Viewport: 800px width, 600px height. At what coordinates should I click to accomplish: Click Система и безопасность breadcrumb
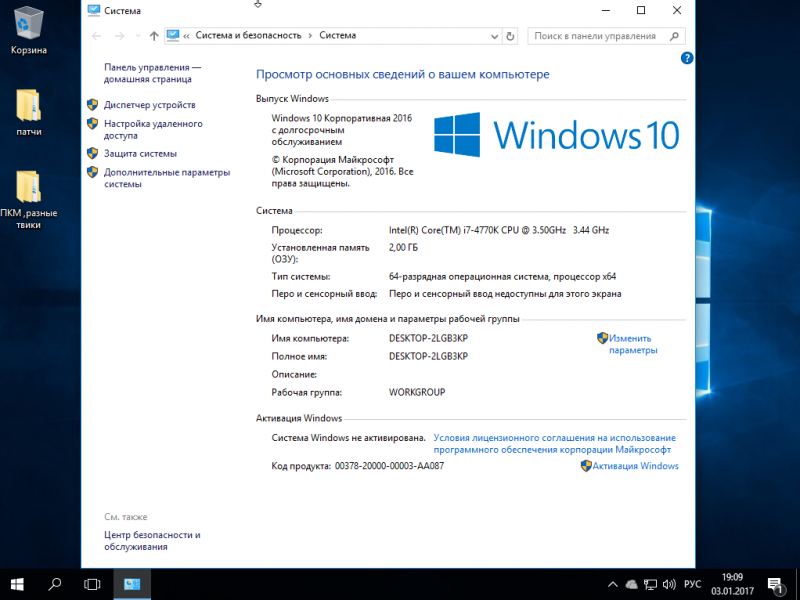coord(248,36)
